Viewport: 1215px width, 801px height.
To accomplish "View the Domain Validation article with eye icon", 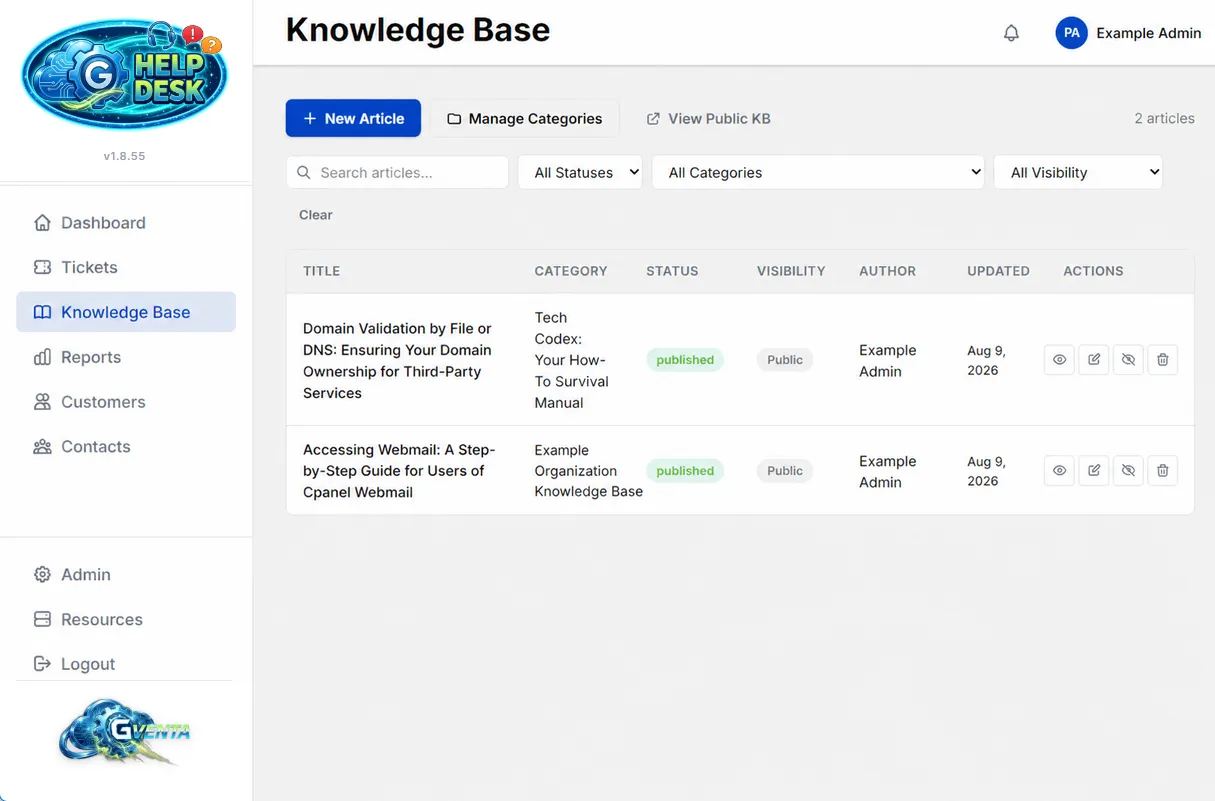I will (1059, 360).
